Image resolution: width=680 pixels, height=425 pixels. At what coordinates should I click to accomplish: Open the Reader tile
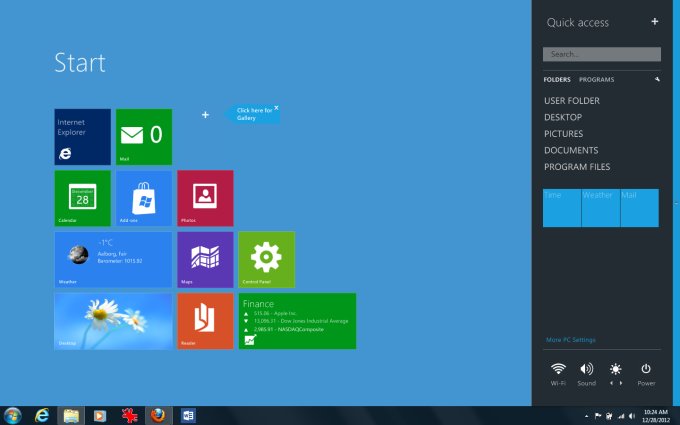tap(205, 321)
